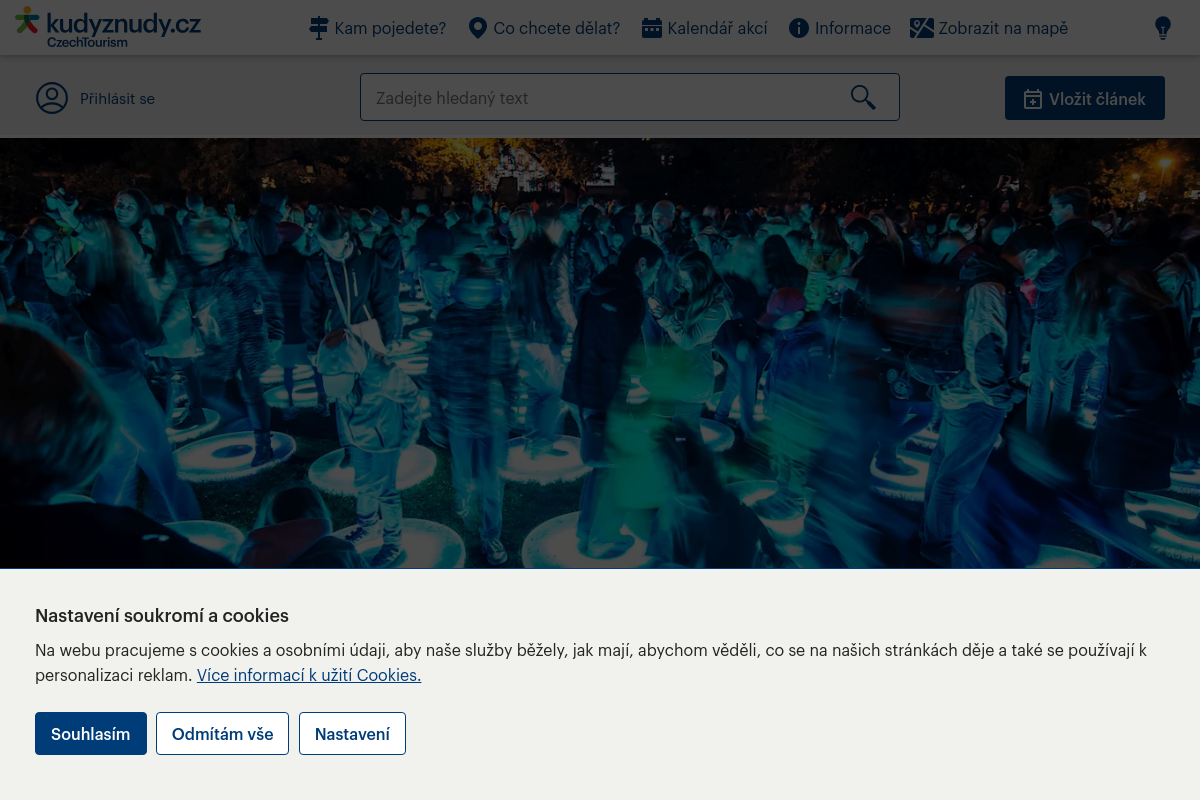
Task: Click the circled info icon in navigation
Action: (798, 28)
